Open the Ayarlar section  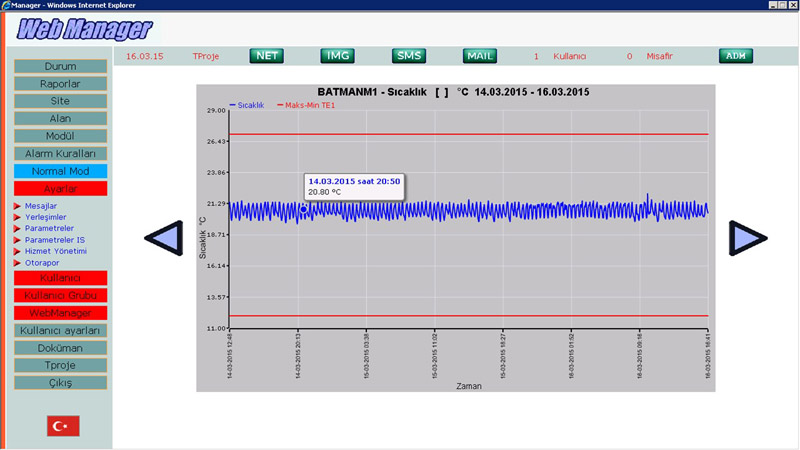[x=60, y=189]
